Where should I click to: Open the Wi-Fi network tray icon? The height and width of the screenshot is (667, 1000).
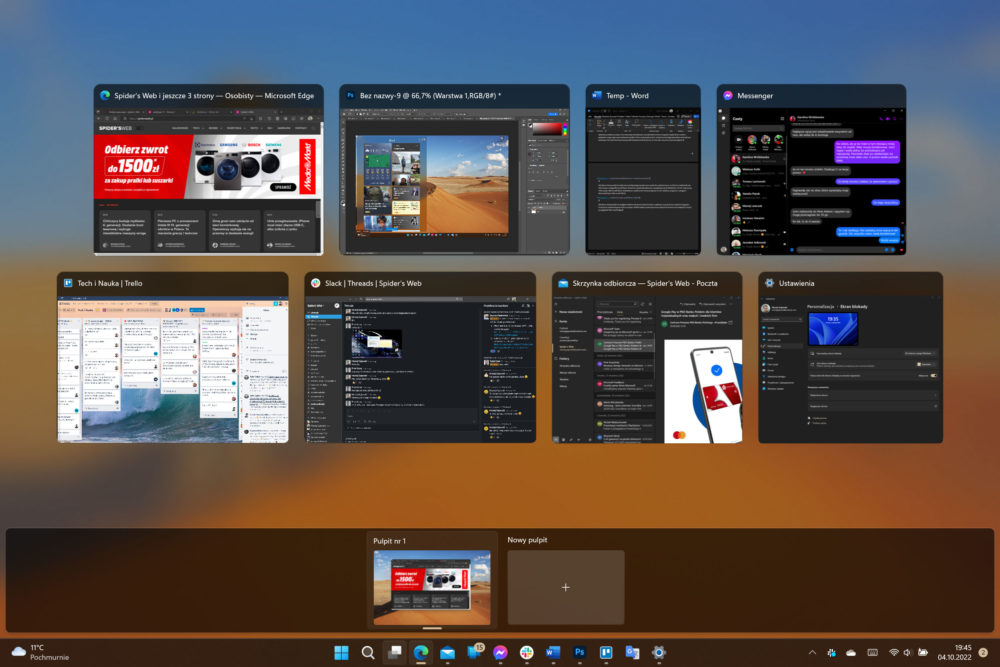pyautogui.click(x=893, y=652)
